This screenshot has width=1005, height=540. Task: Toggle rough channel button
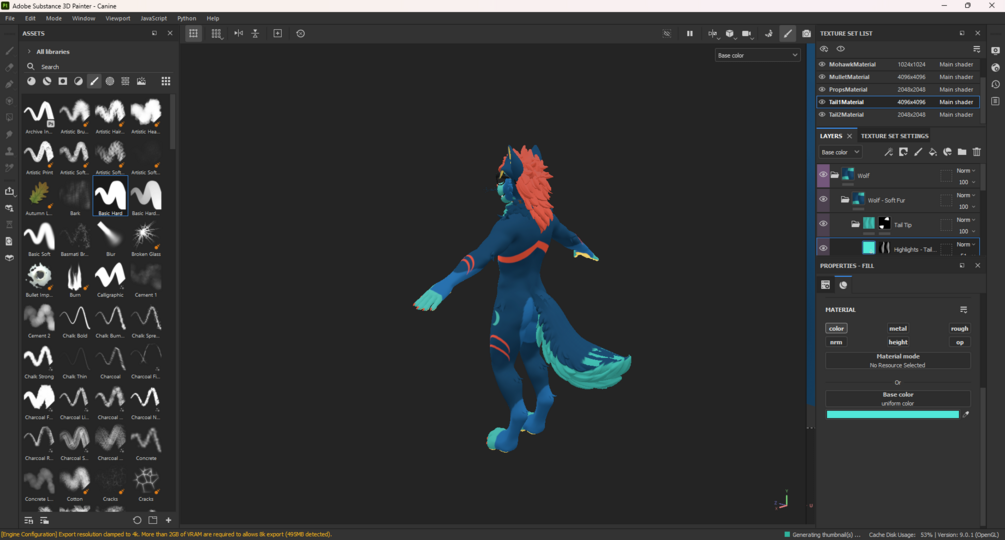tap(959, 329)
